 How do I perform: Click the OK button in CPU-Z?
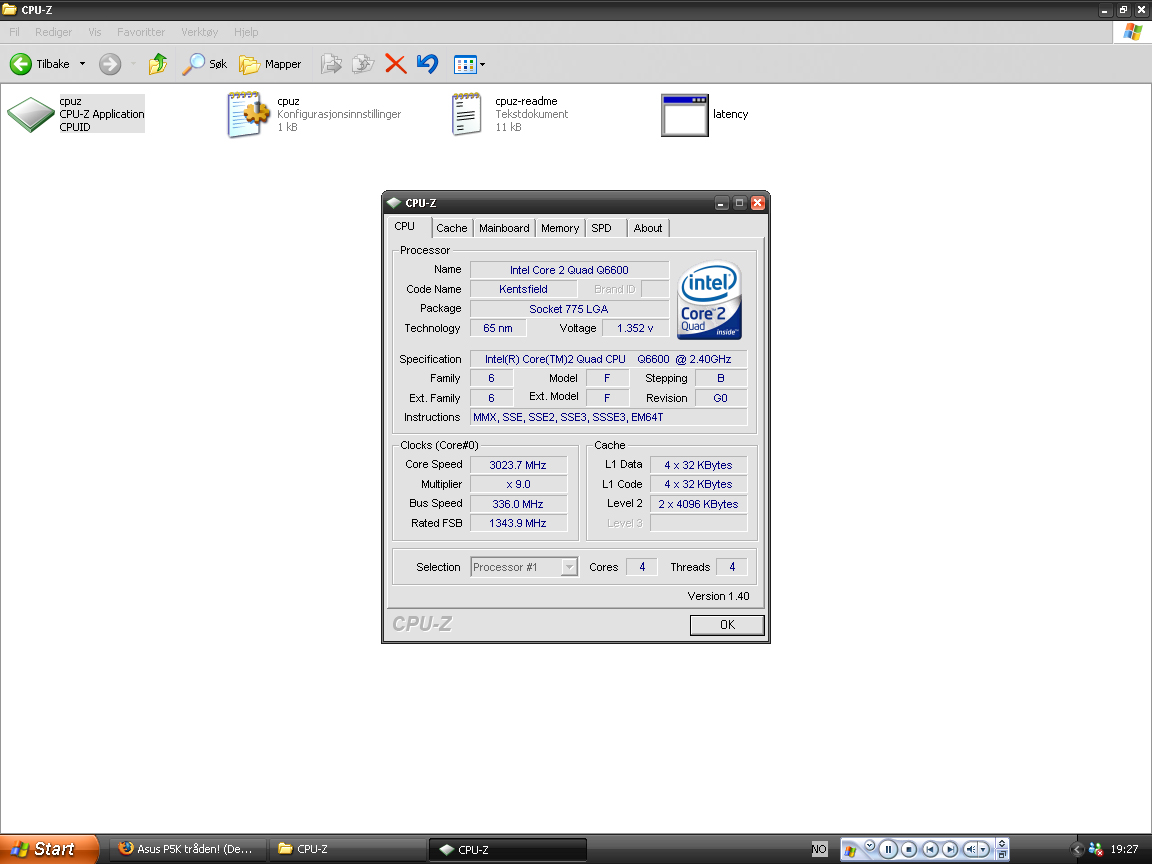pos(727,624)
